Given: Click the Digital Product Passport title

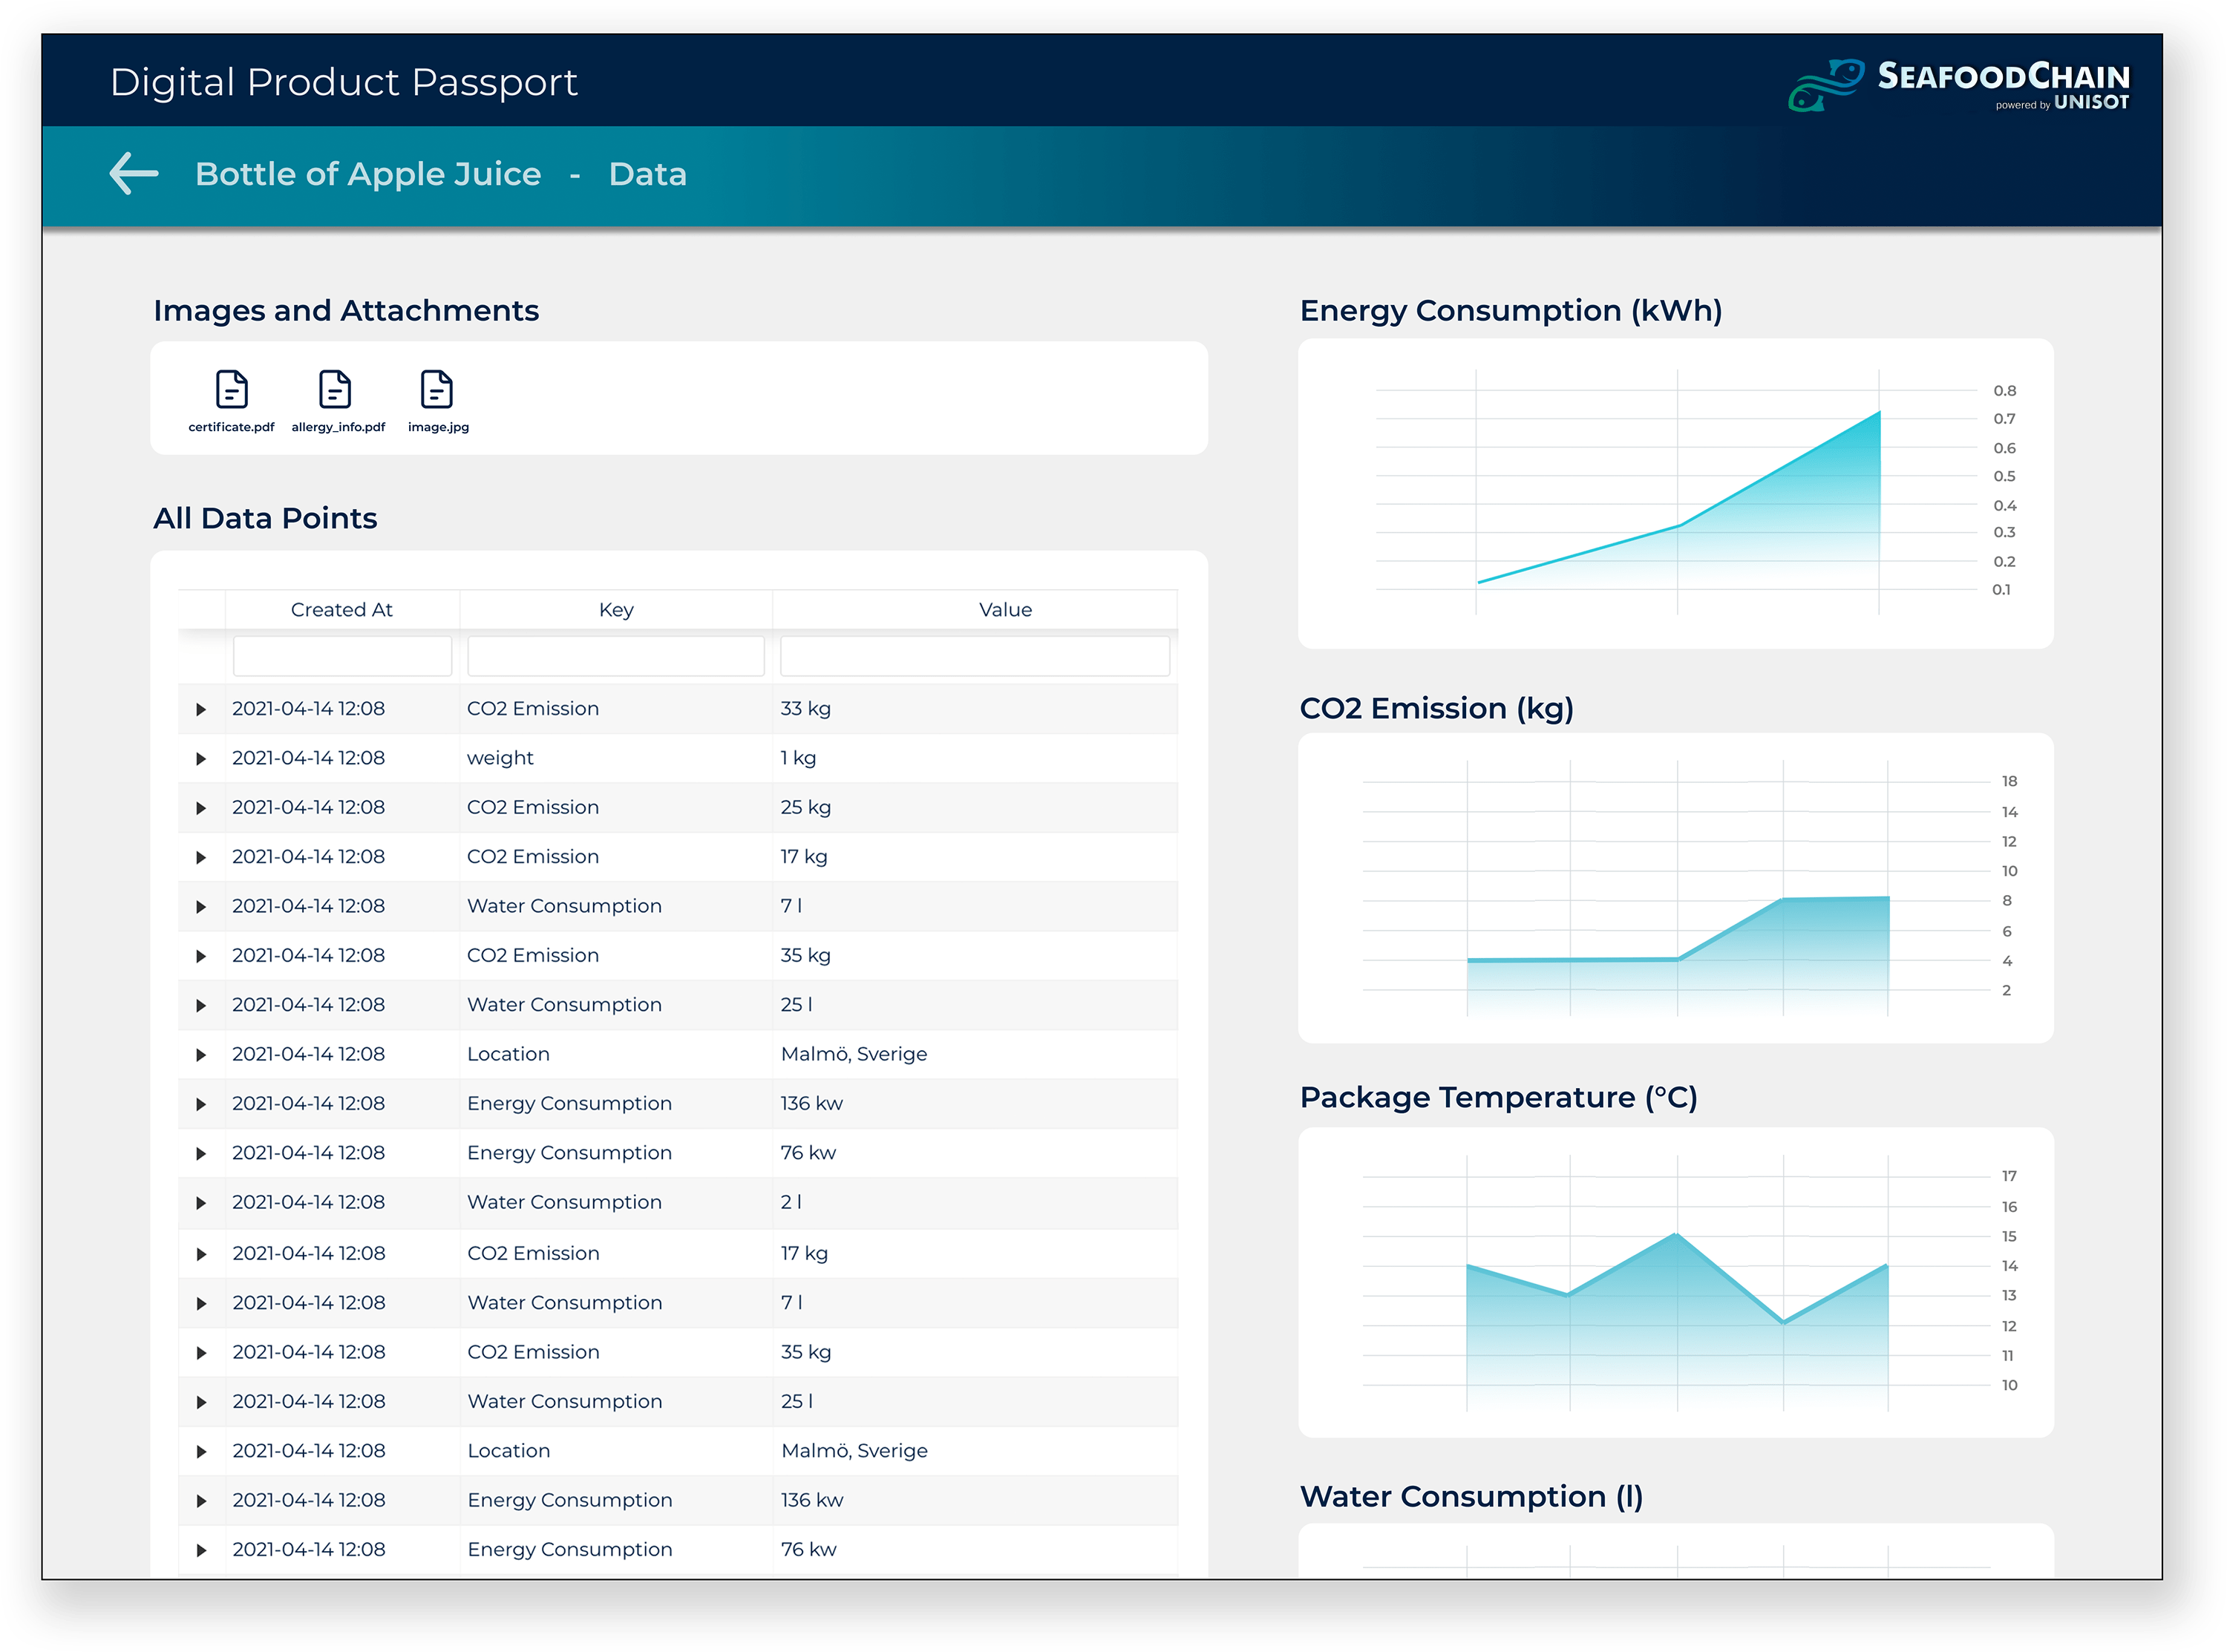Looking at the screenshot, I should coord(343,82).
